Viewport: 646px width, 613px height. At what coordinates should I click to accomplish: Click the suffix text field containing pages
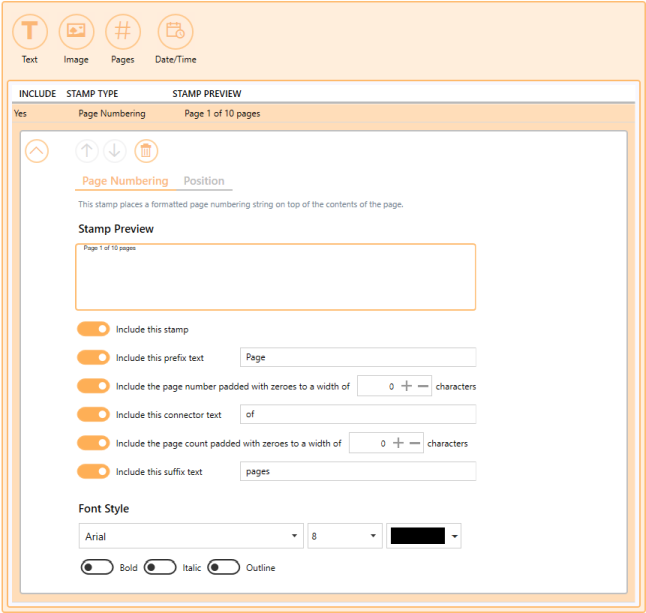tap(358, 471)
